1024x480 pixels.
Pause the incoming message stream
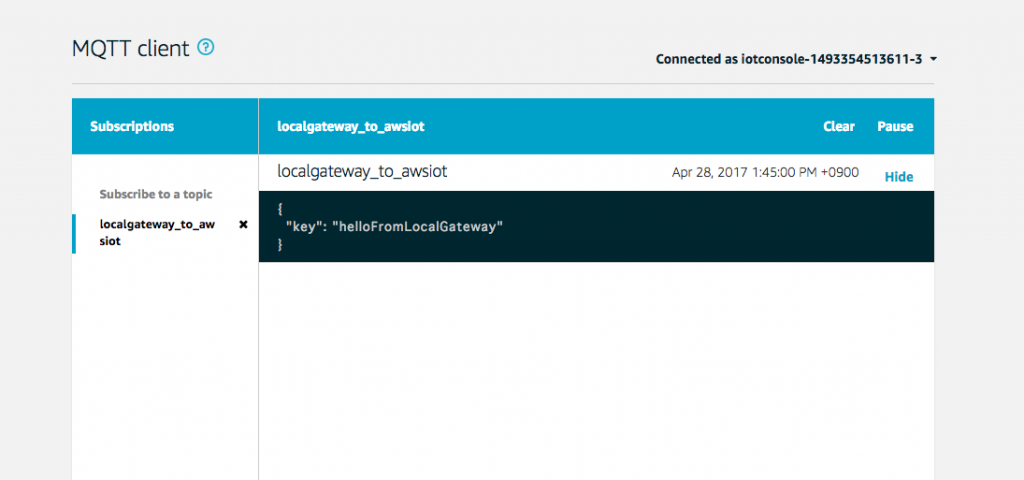pos(895,127)
